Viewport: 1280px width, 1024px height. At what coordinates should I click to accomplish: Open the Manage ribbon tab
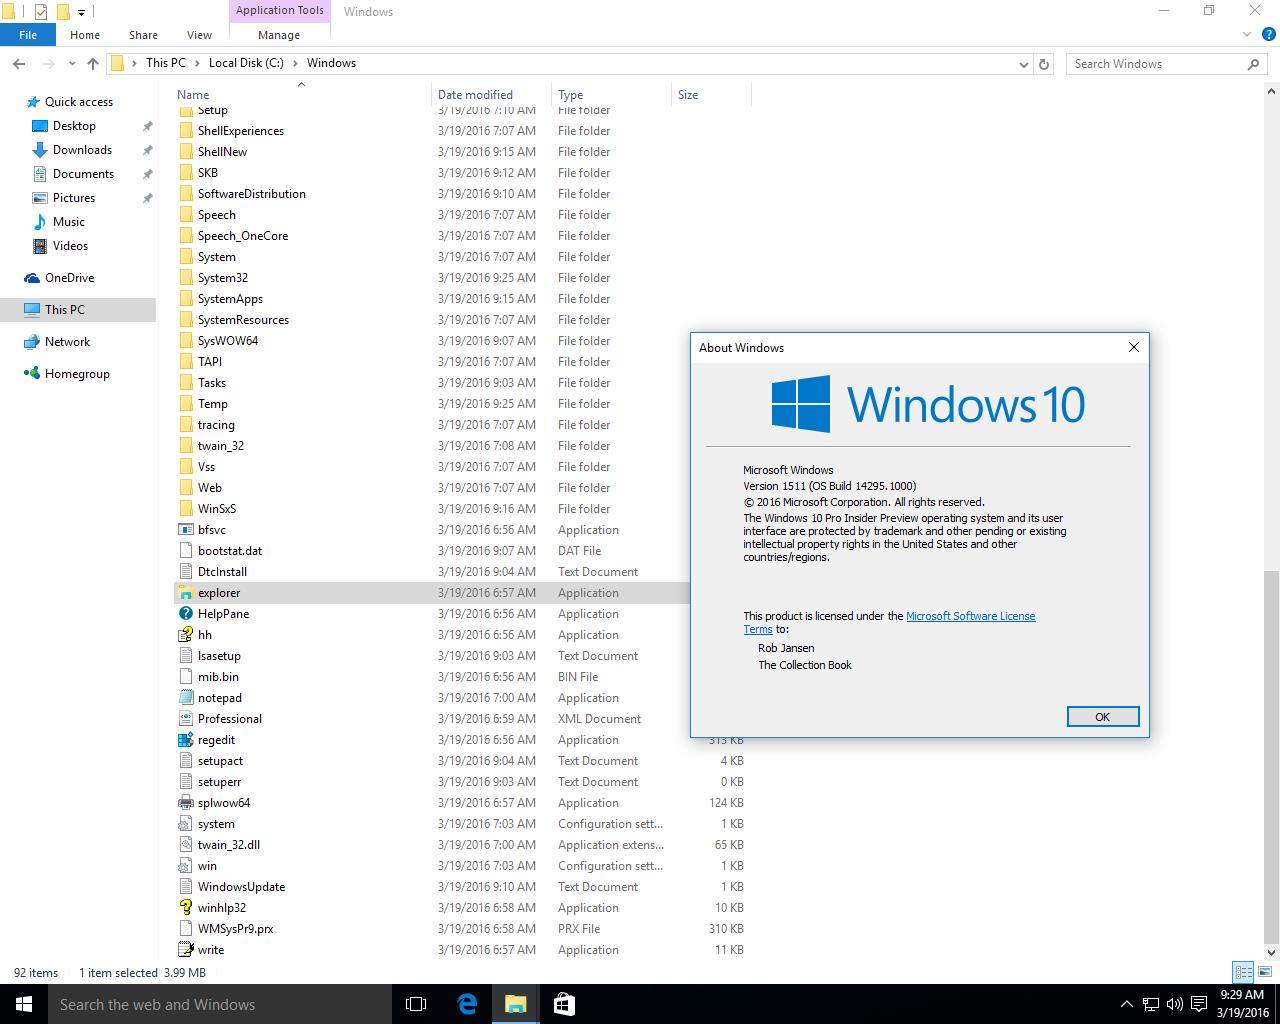coord(279,34)
